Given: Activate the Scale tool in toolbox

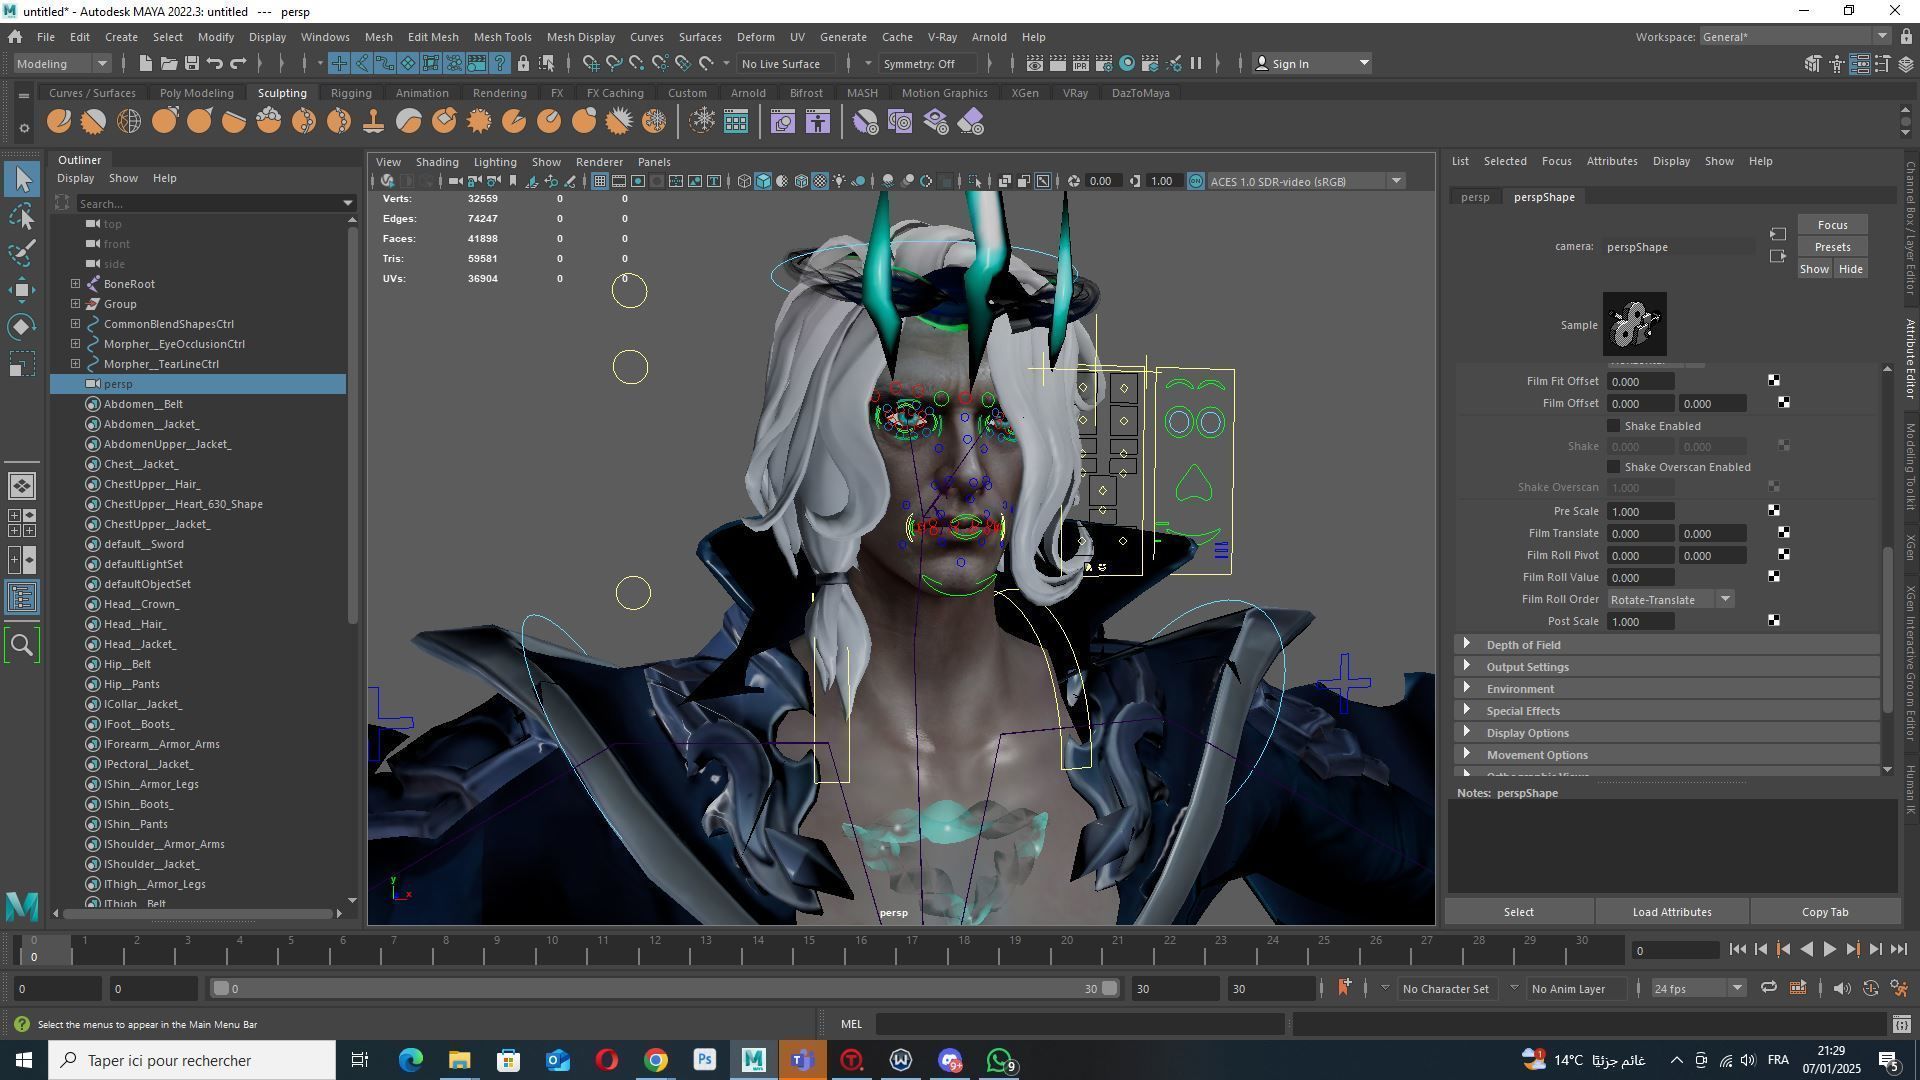Looking at the screenshot, I should click(x=22, y=364).
